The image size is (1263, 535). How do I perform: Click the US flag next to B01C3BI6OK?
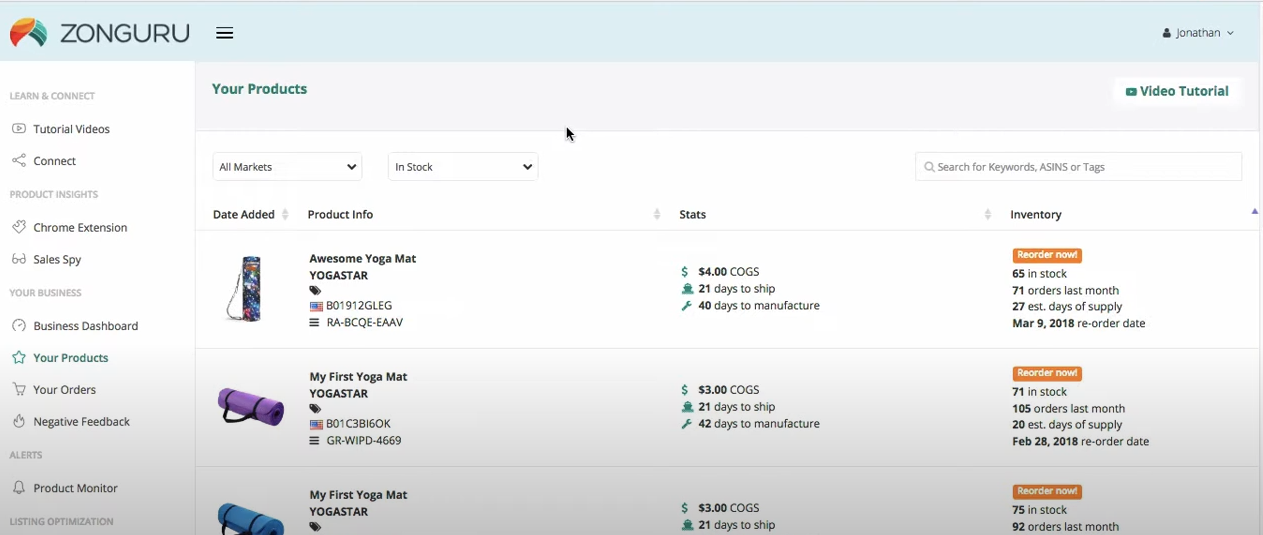click(x=316, y=425)
